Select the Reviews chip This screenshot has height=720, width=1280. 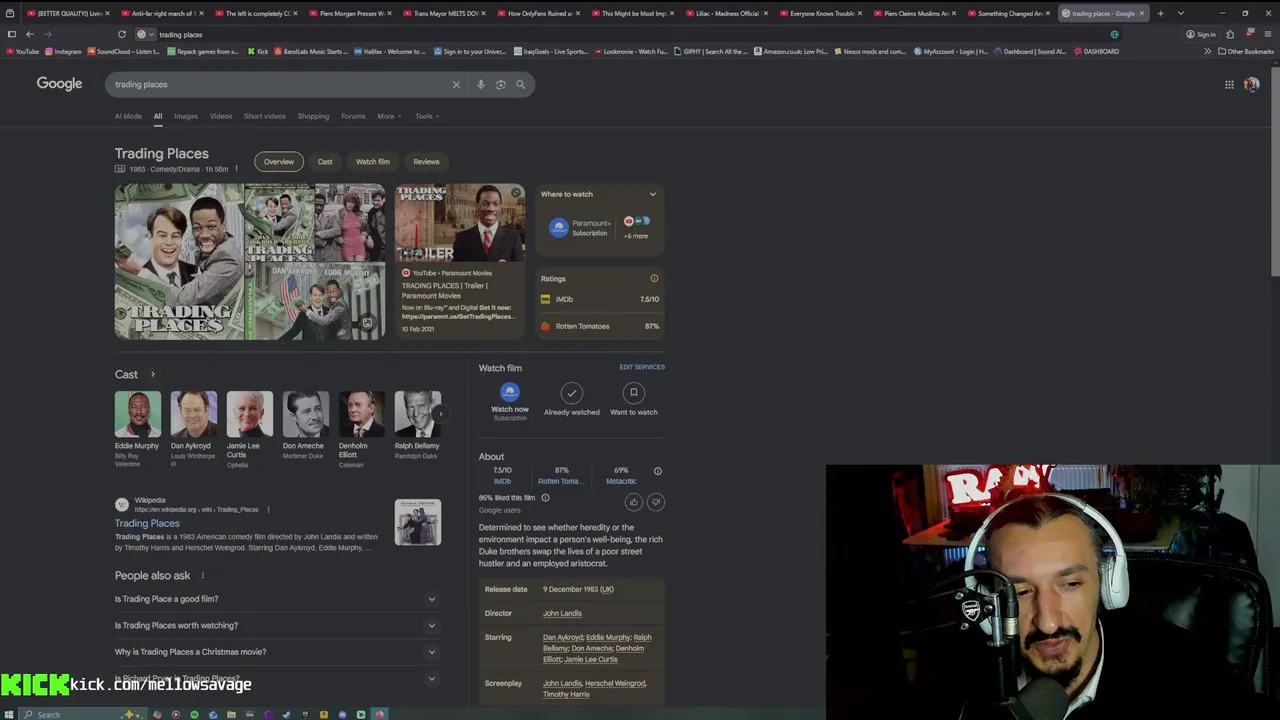(426, 162)
